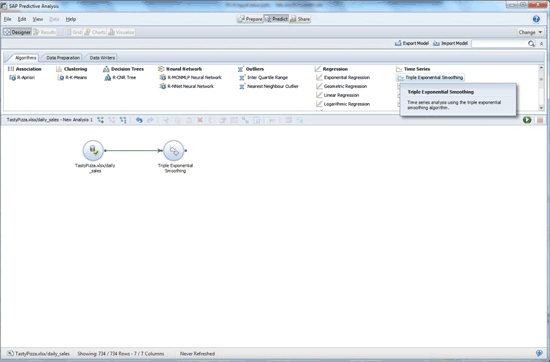Open the Edit menu
This screenshot has height=362, width=550.
22,19
